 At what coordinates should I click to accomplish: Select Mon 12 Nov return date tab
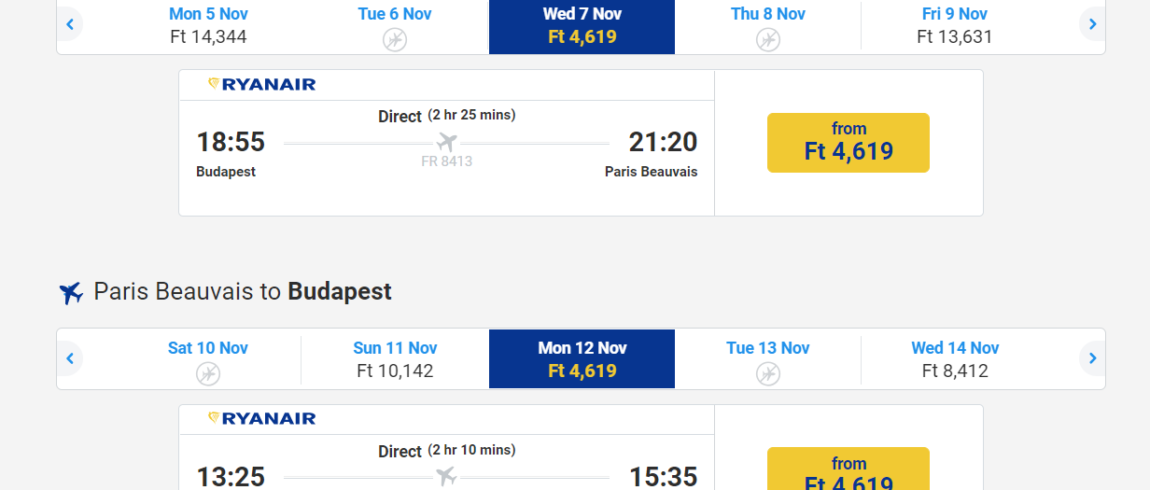[x=582, y=359]
